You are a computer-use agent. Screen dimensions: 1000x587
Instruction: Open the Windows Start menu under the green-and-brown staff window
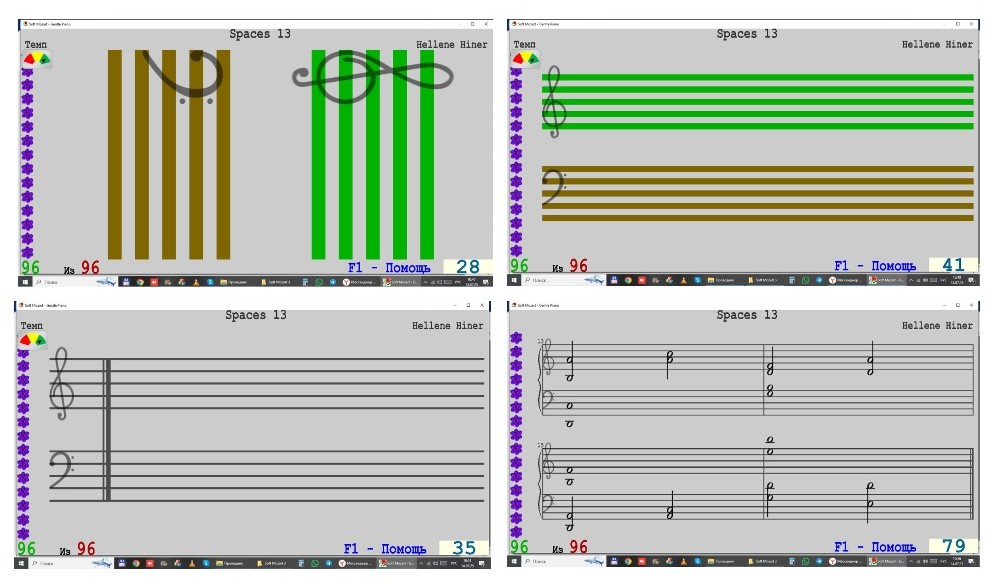pyautogui.click(x=513, y=280)
